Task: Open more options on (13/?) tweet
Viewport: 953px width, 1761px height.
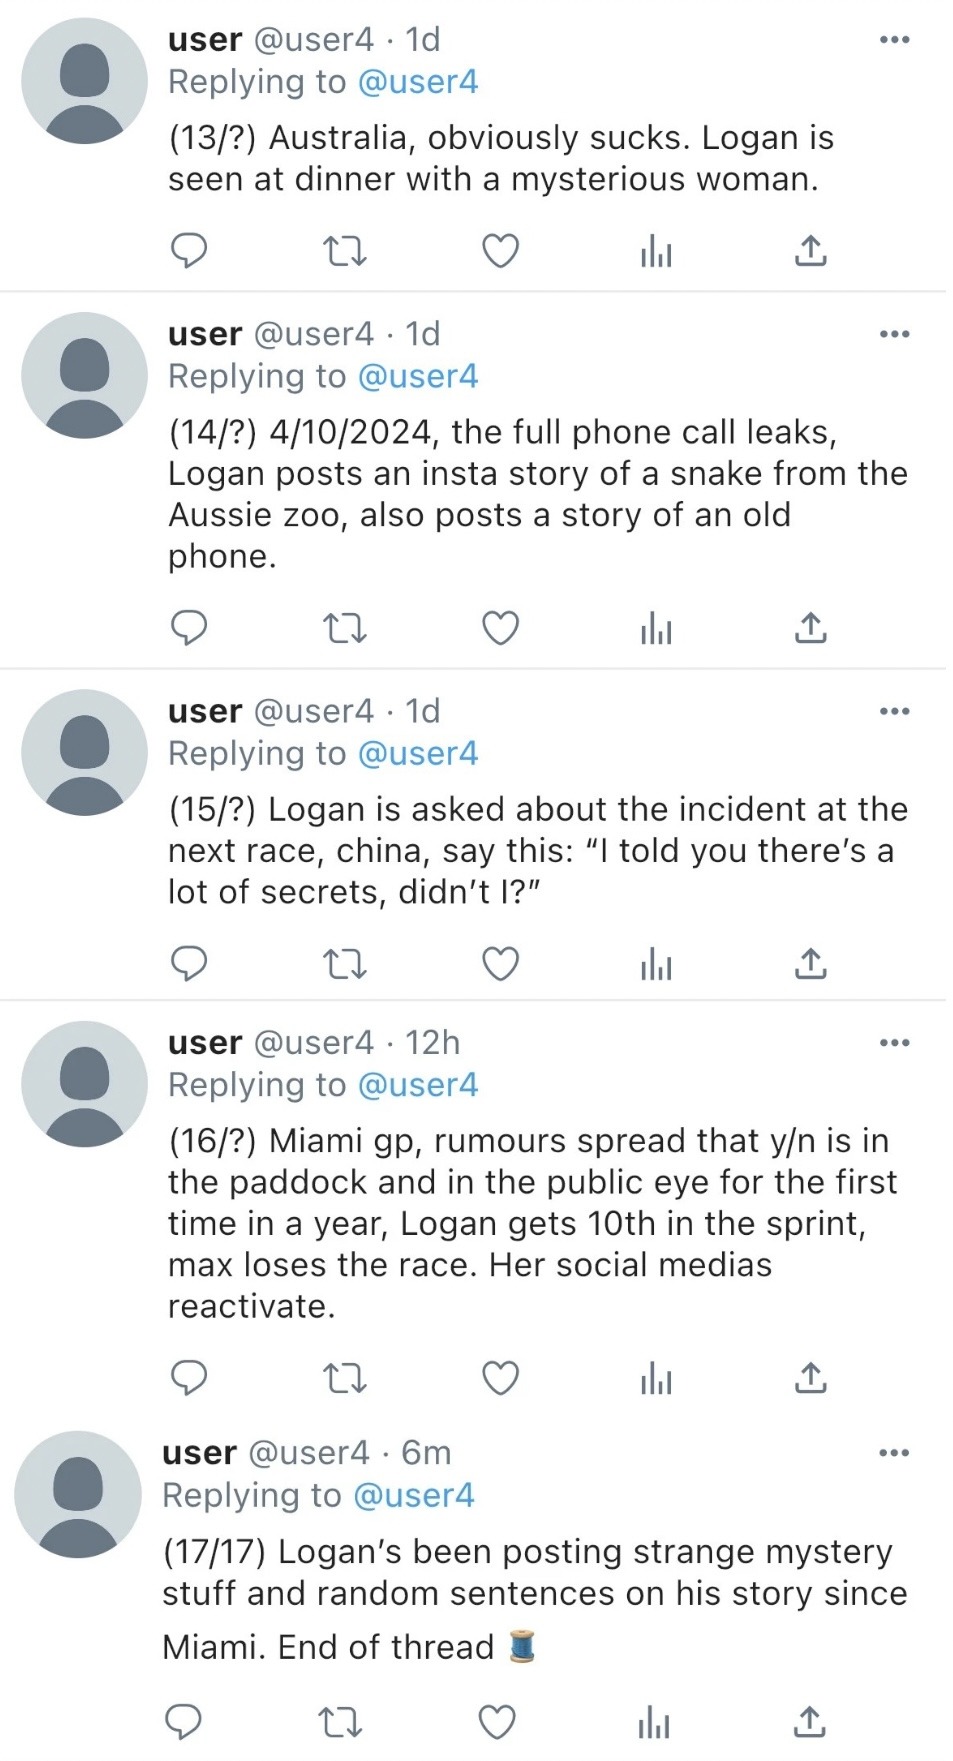Action: 894,40
